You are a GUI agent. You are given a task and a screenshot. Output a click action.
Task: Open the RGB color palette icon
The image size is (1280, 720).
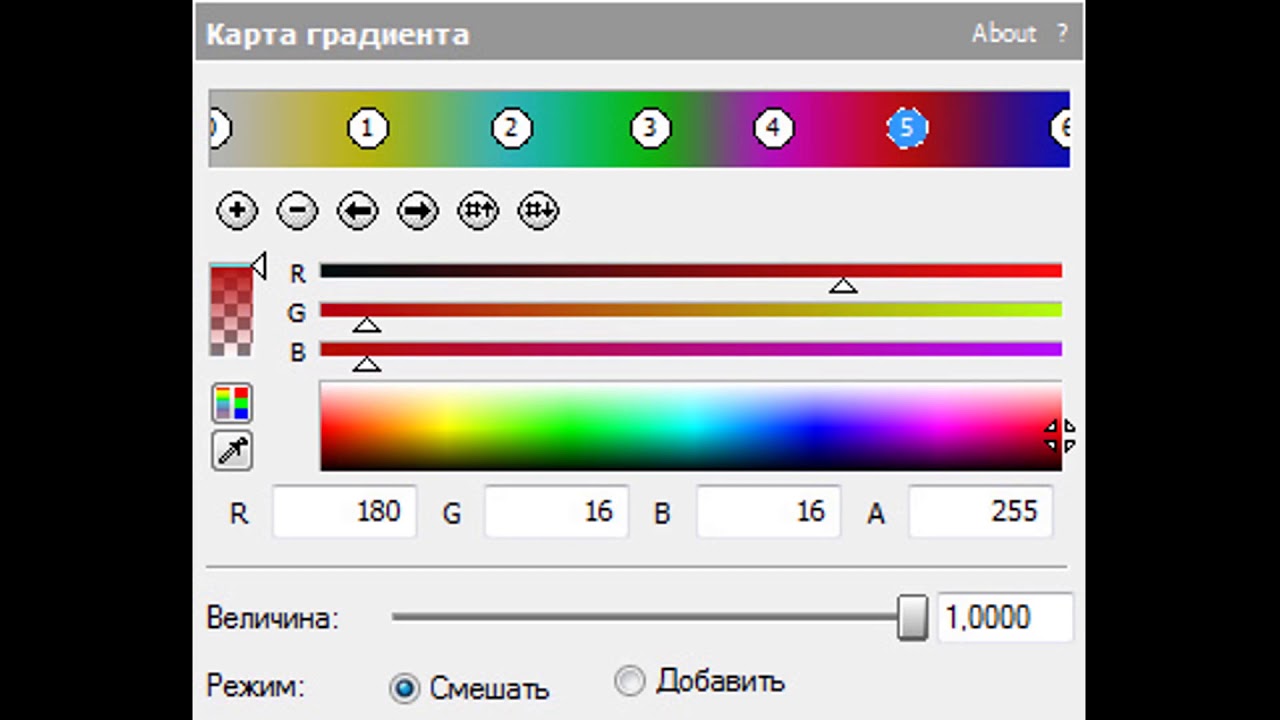click(232, 403)
